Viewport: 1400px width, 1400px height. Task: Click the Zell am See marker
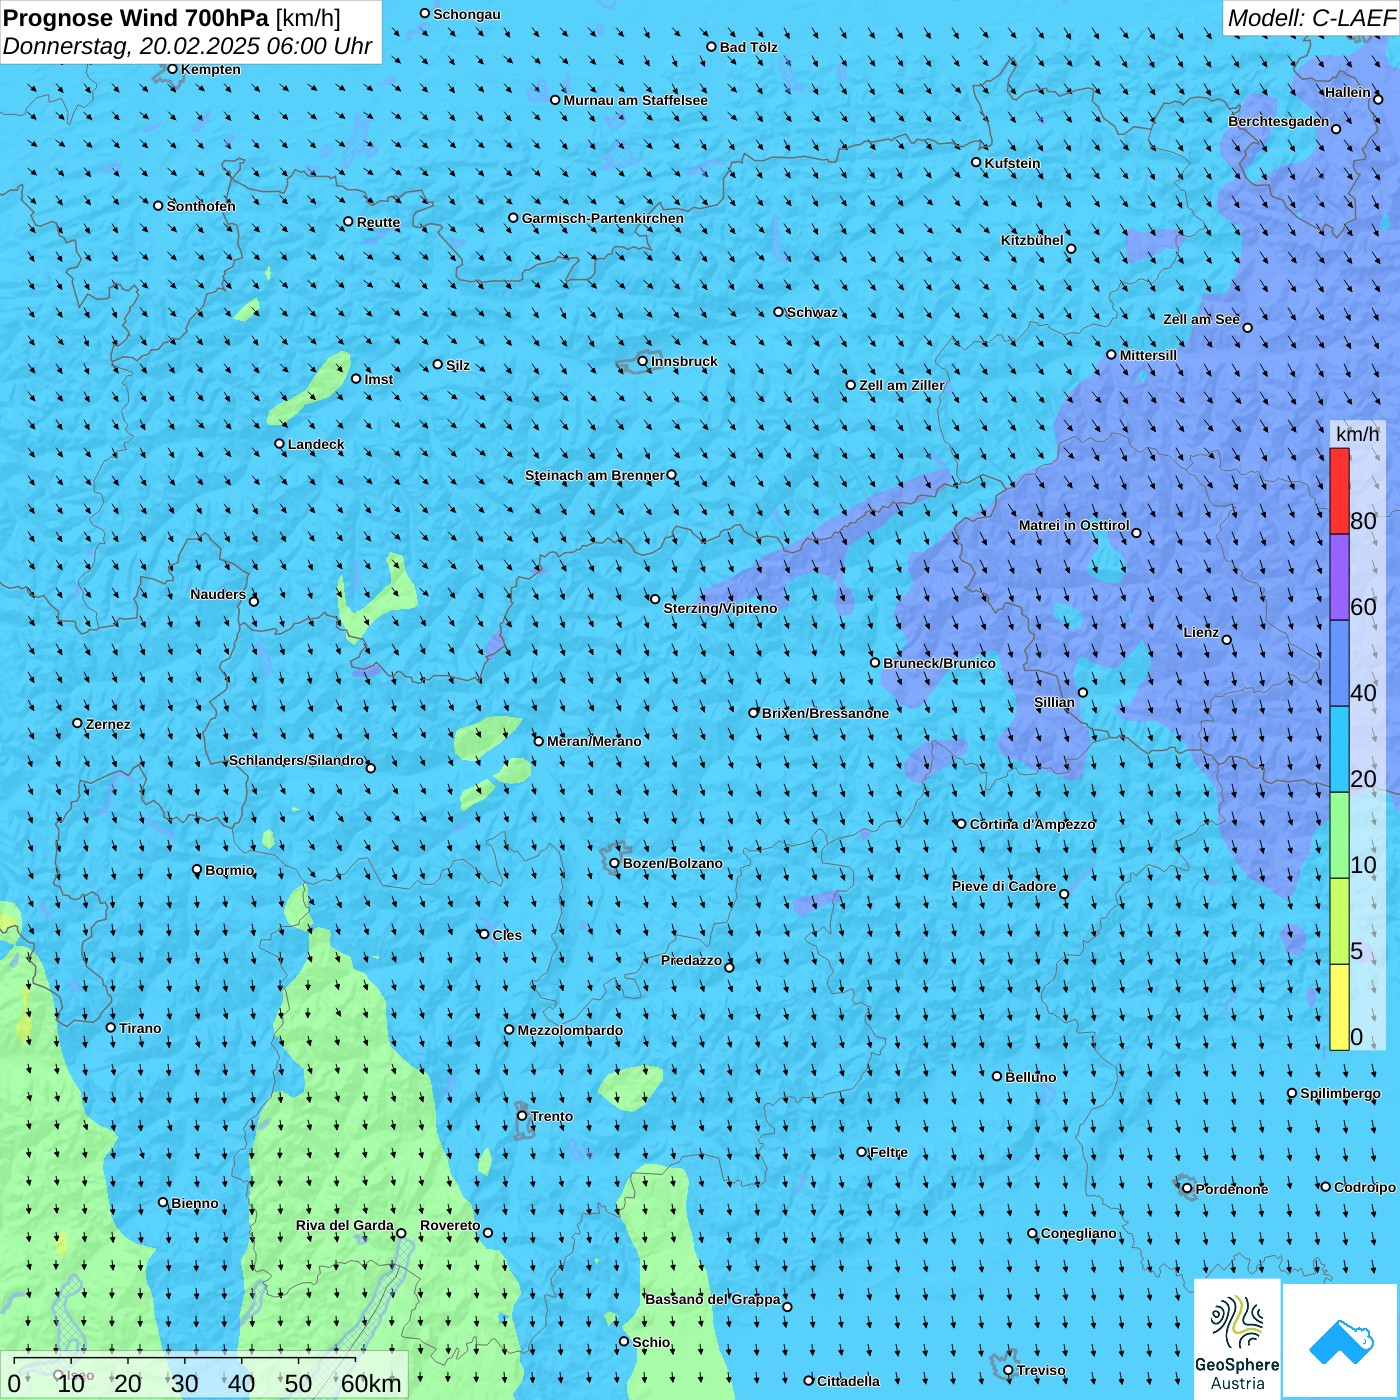point(1247,327)
